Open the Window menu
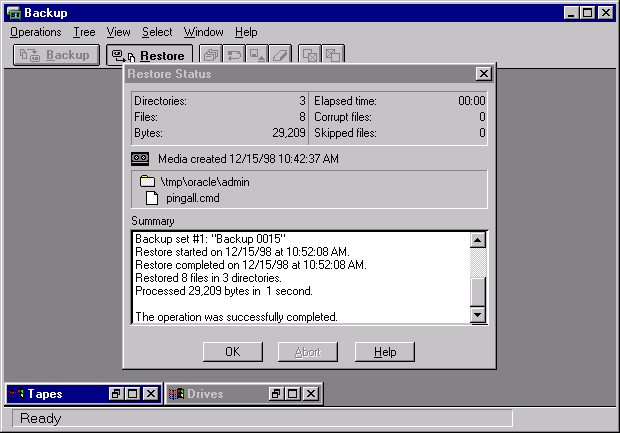 pyautogui.click(x=203, y=32)
